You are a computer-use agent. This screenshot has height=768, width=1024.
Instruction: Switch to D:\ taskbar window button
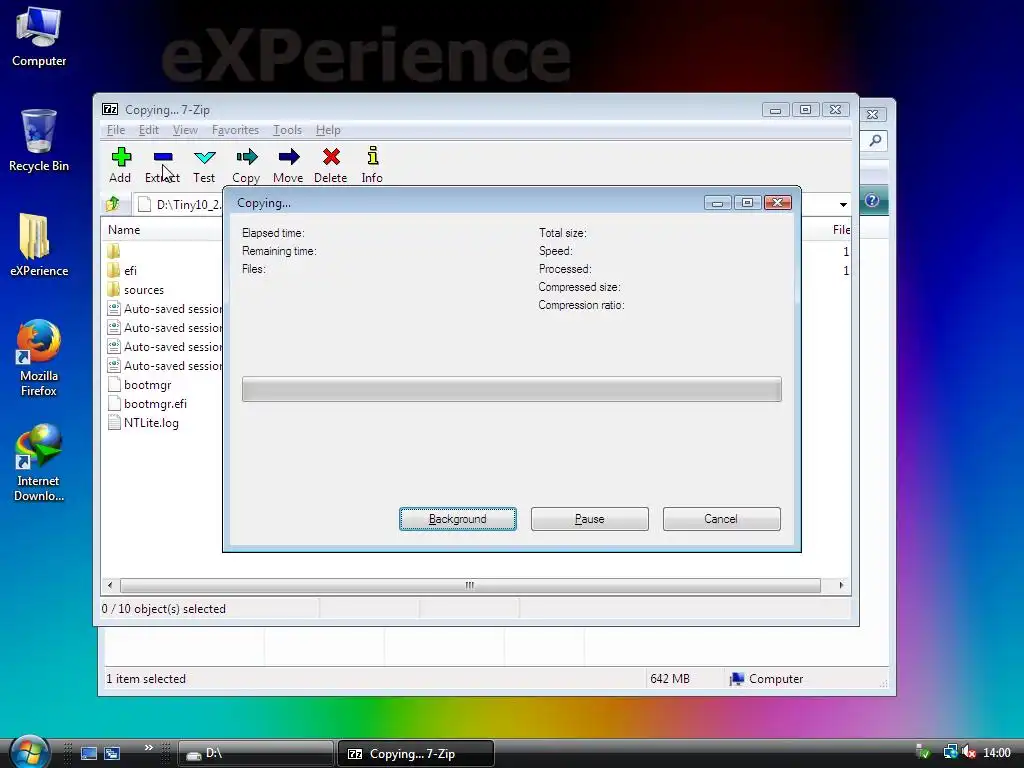pyautogui.click(x=255, y=754)
